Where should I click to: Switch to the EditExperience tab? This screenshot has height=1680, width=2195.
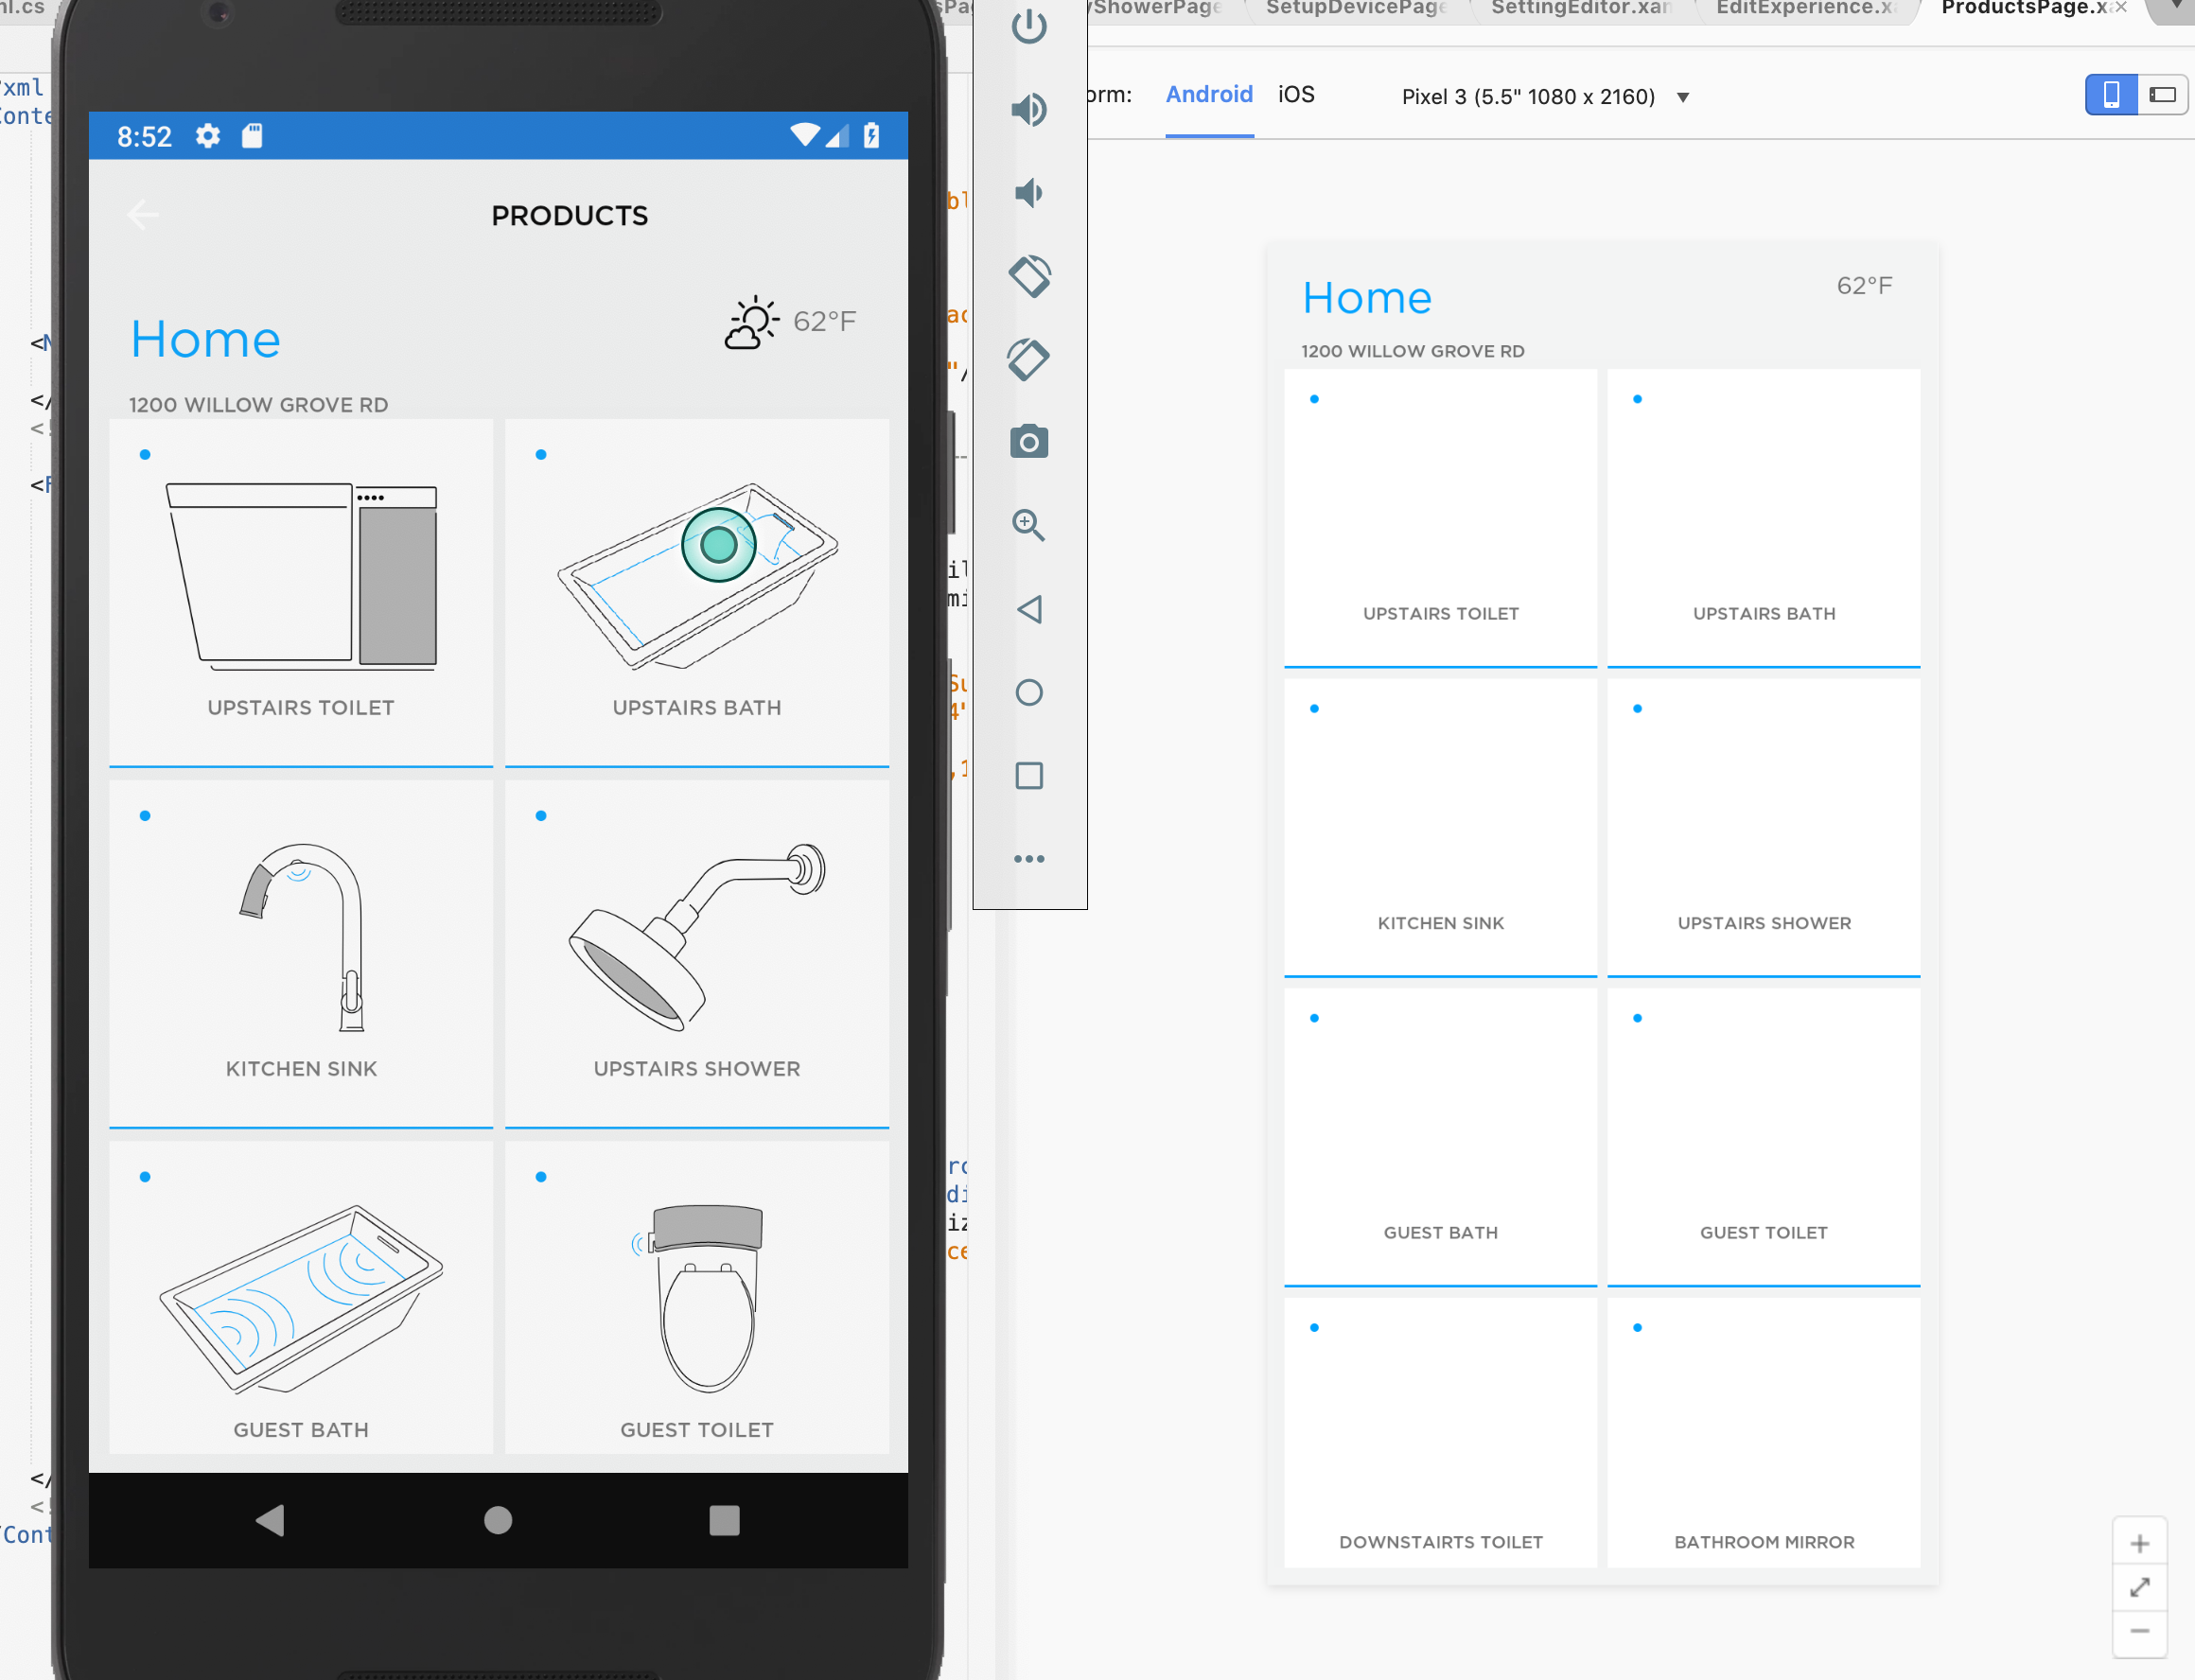(x=1805, y=8)
